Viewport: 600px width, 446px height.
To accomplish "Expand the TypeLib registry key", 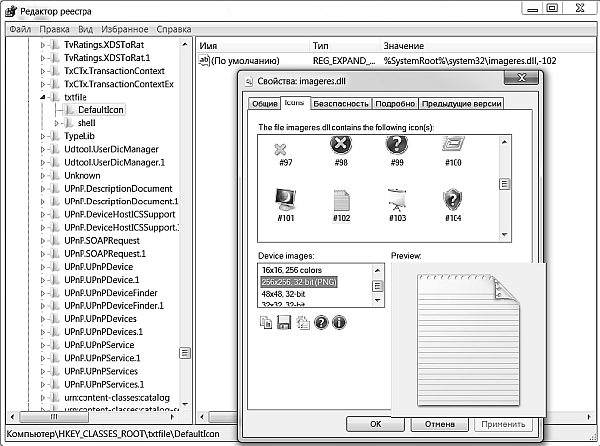I will tap(43, 135).
